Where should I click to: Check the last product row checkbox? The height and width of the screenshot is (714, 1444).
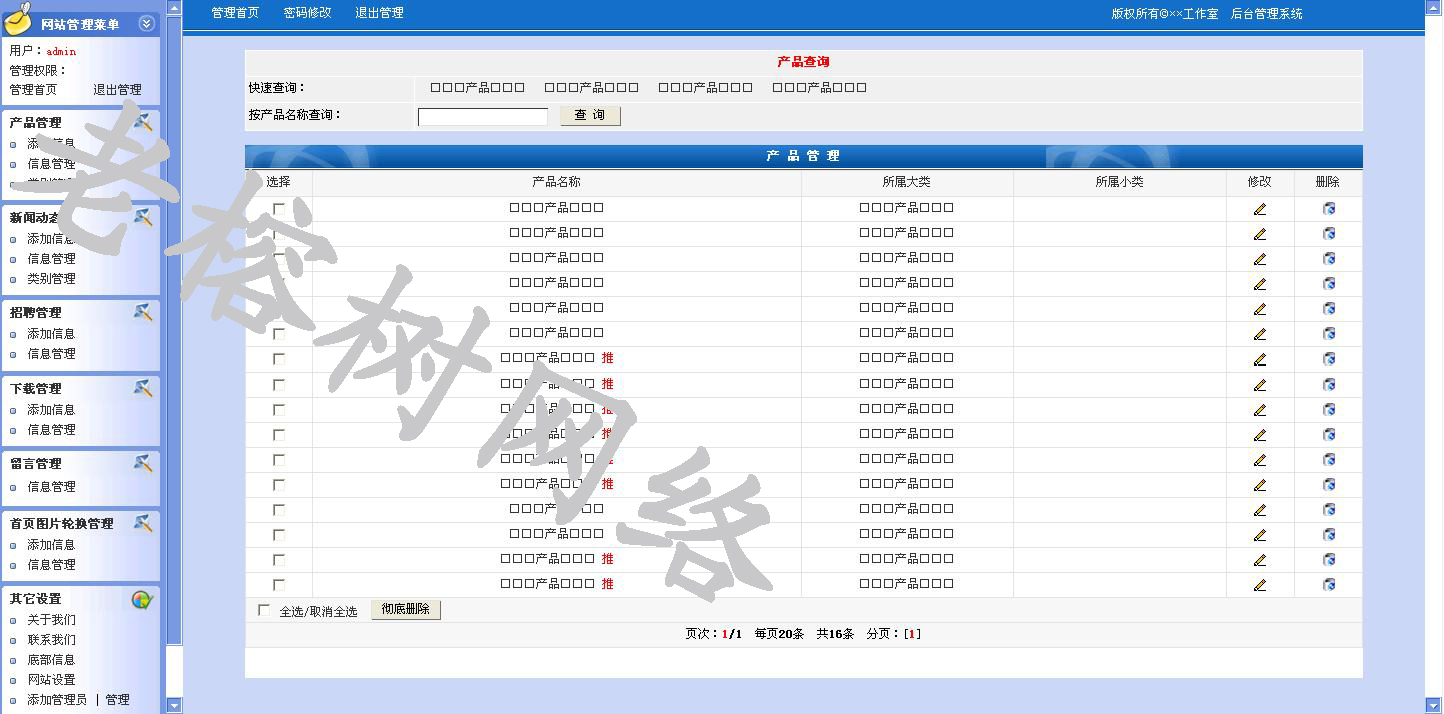(x=279, y=585)
